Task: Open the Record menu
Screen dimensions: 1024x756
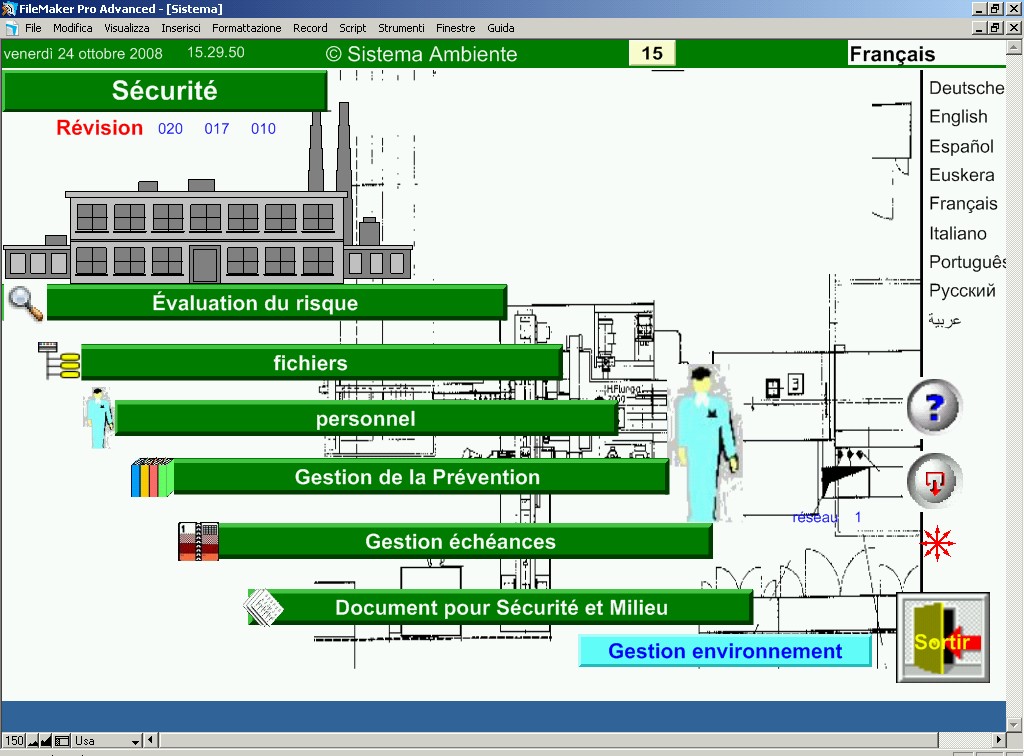Action: [310, 28]
